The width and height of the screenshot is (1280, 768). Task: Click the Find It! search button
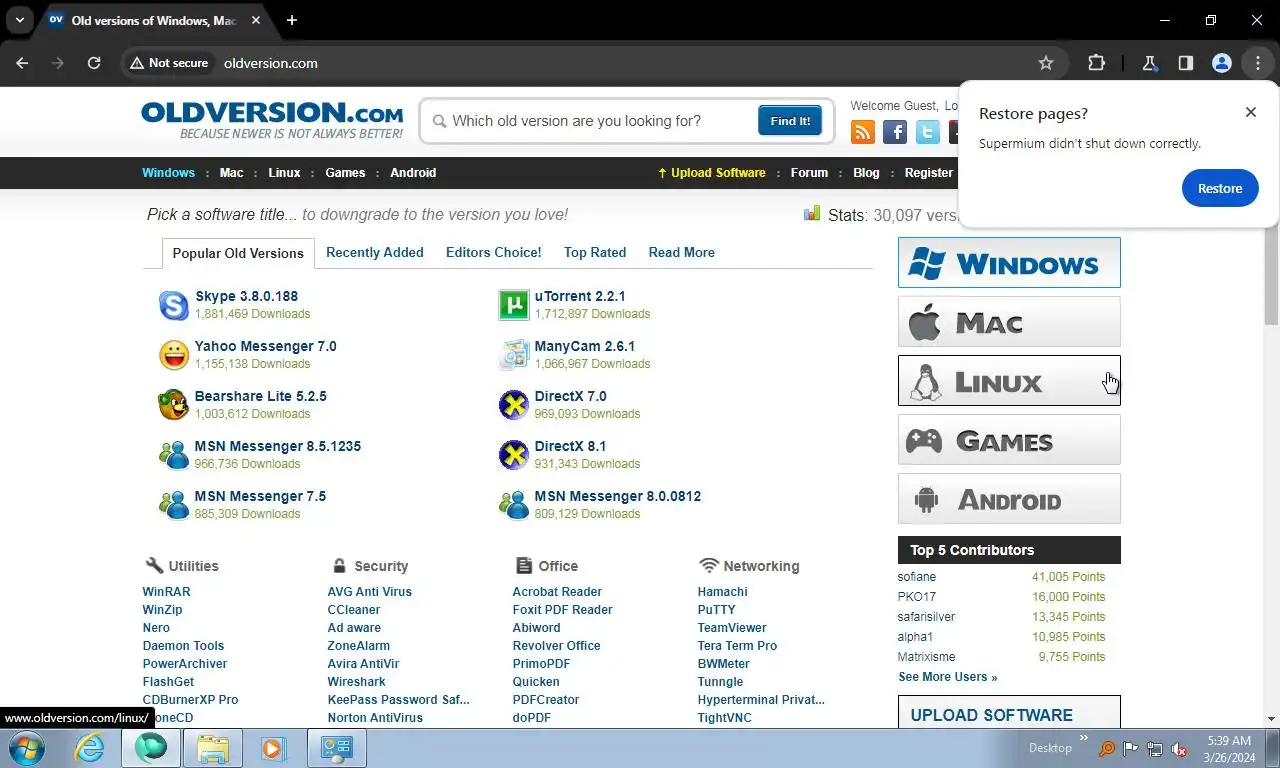pyautogui.click(x=790, y=121)
